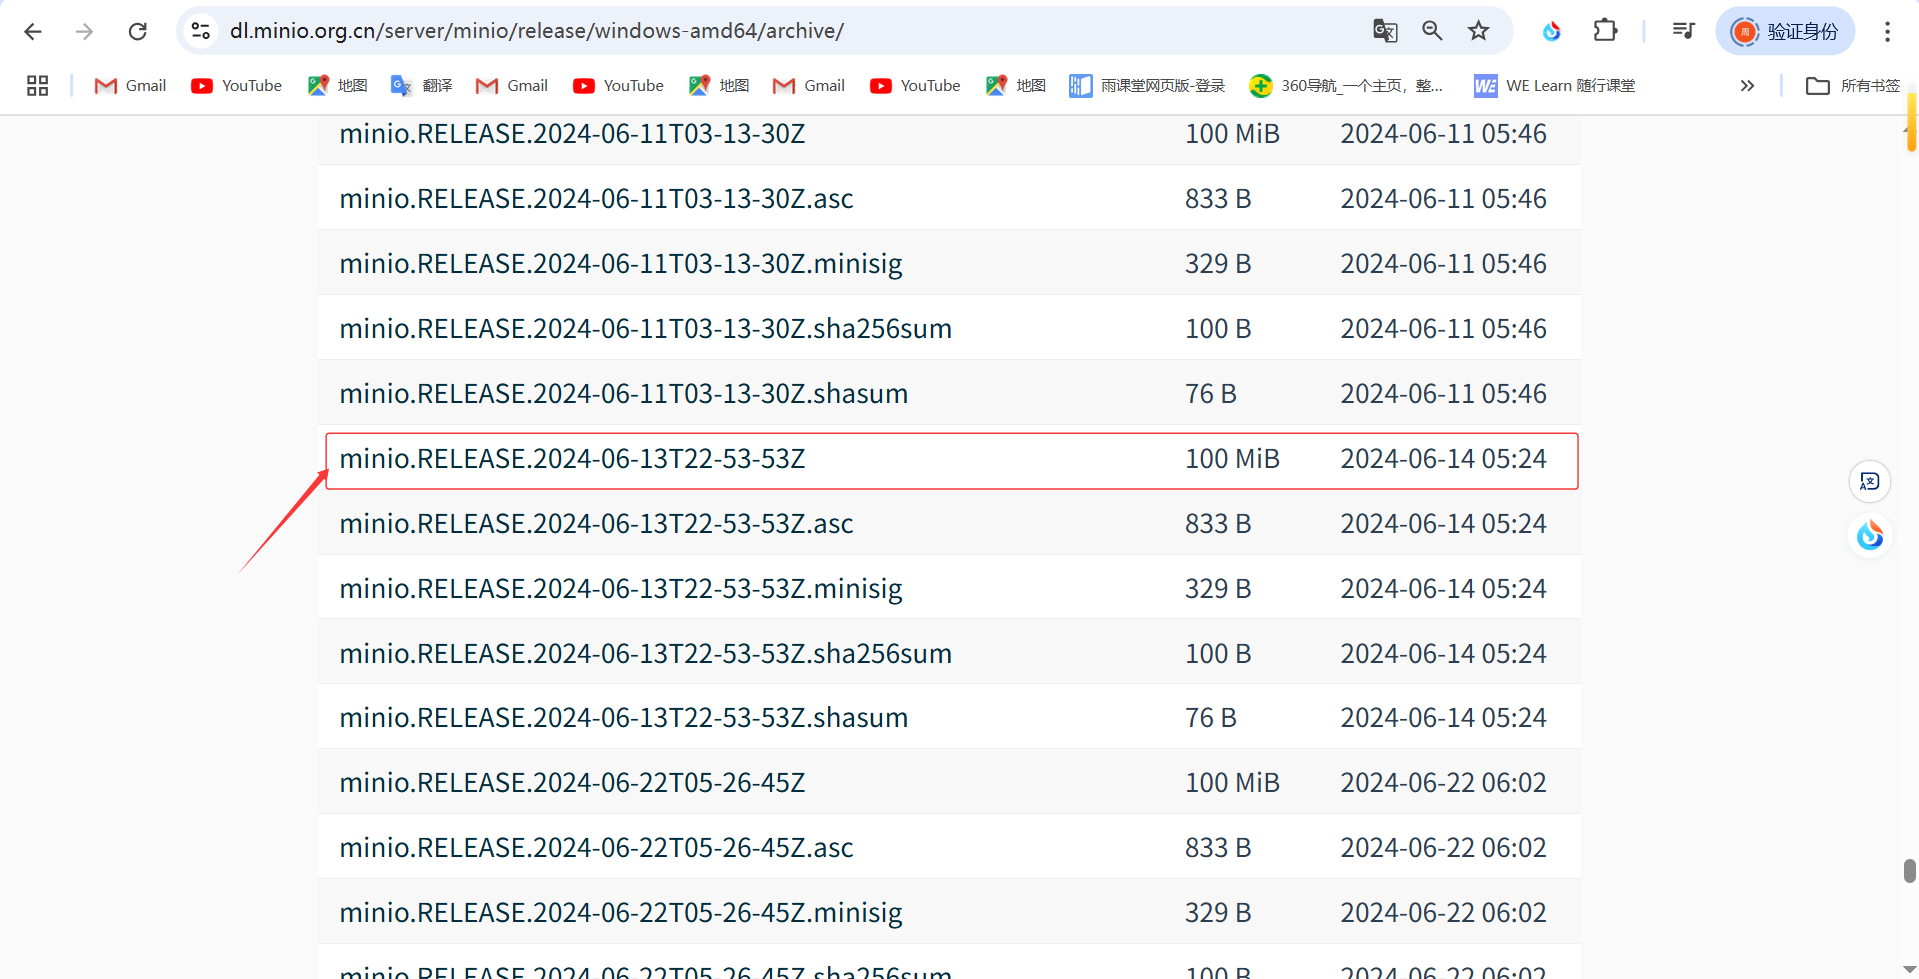Click the floating blue flame assistant button

pyautogui.click(x=1870, y=536)
